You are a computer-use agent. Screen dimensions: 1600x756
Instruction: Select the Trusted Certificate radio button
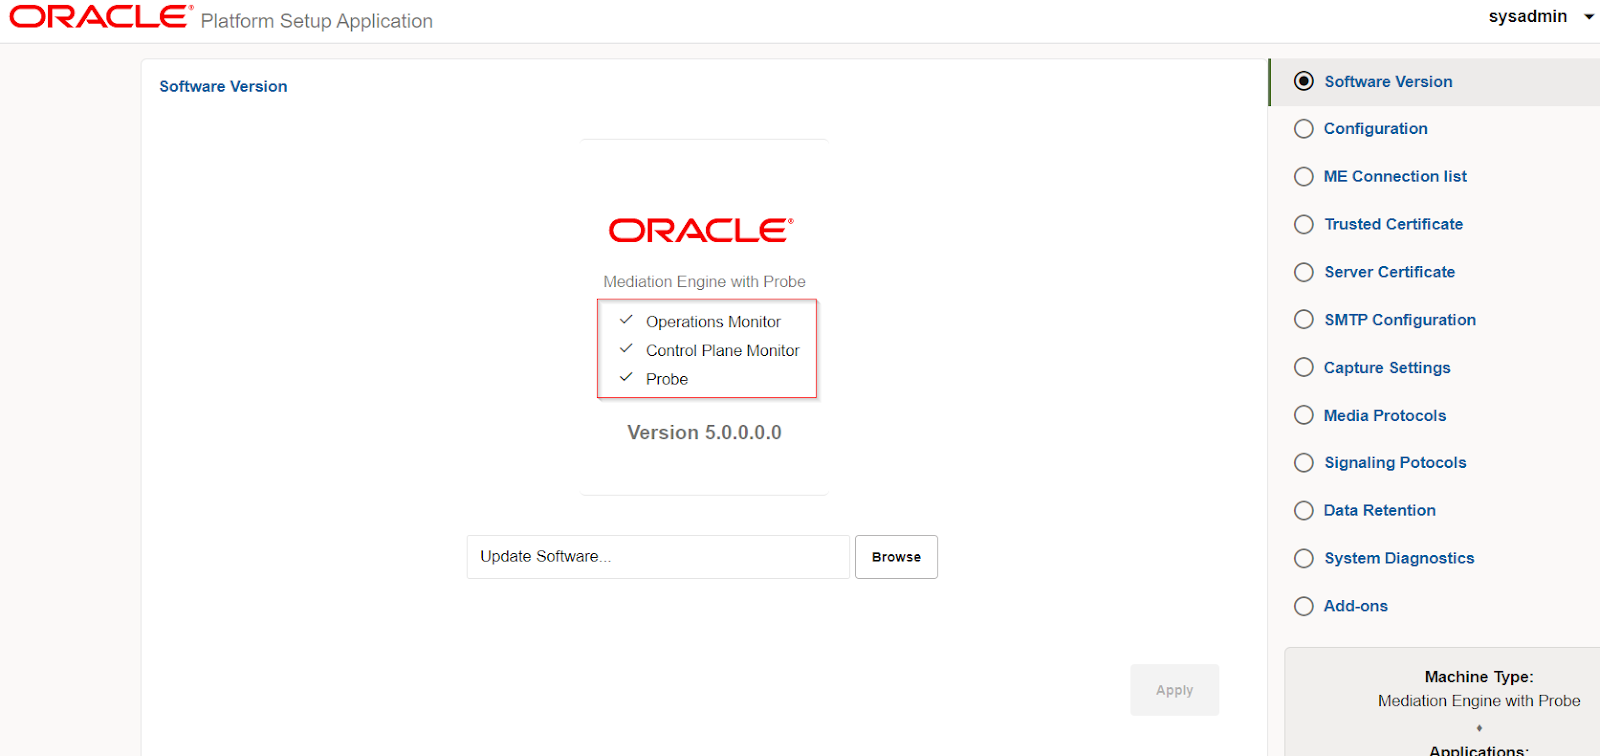[1304, 225]
